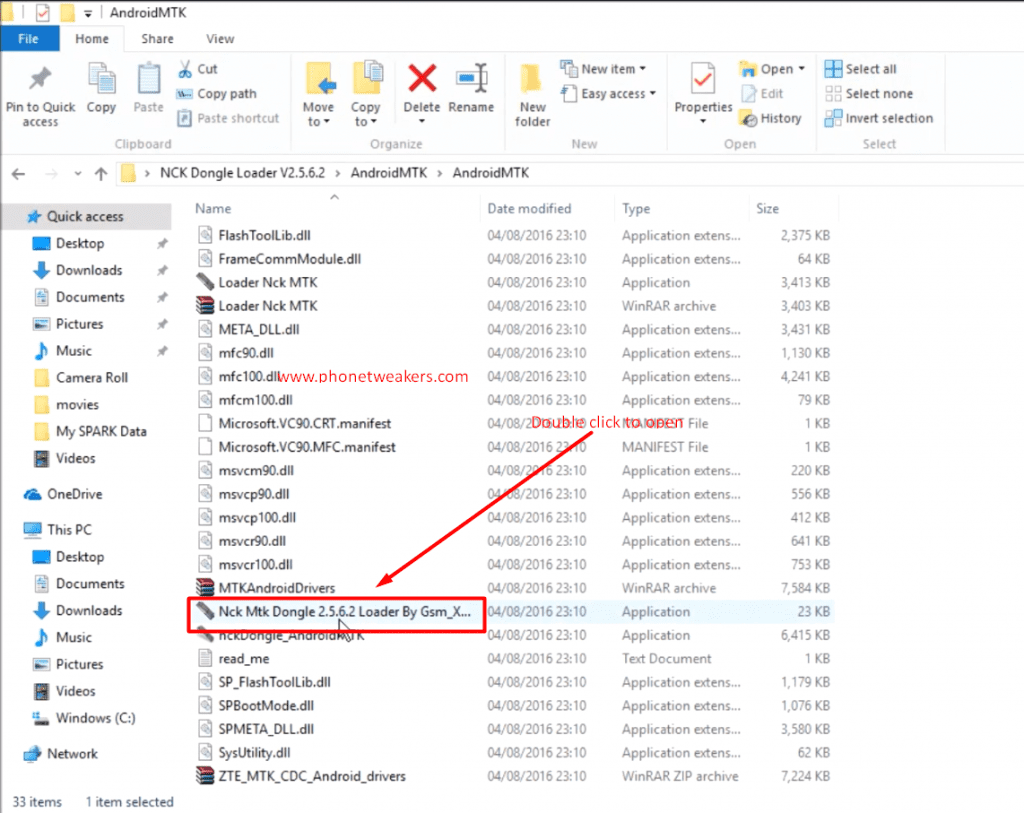This screenshot has width=1024, height=813.
Task: Expand the Delete dropdown arrow
Action: click(x=422, y=121)
